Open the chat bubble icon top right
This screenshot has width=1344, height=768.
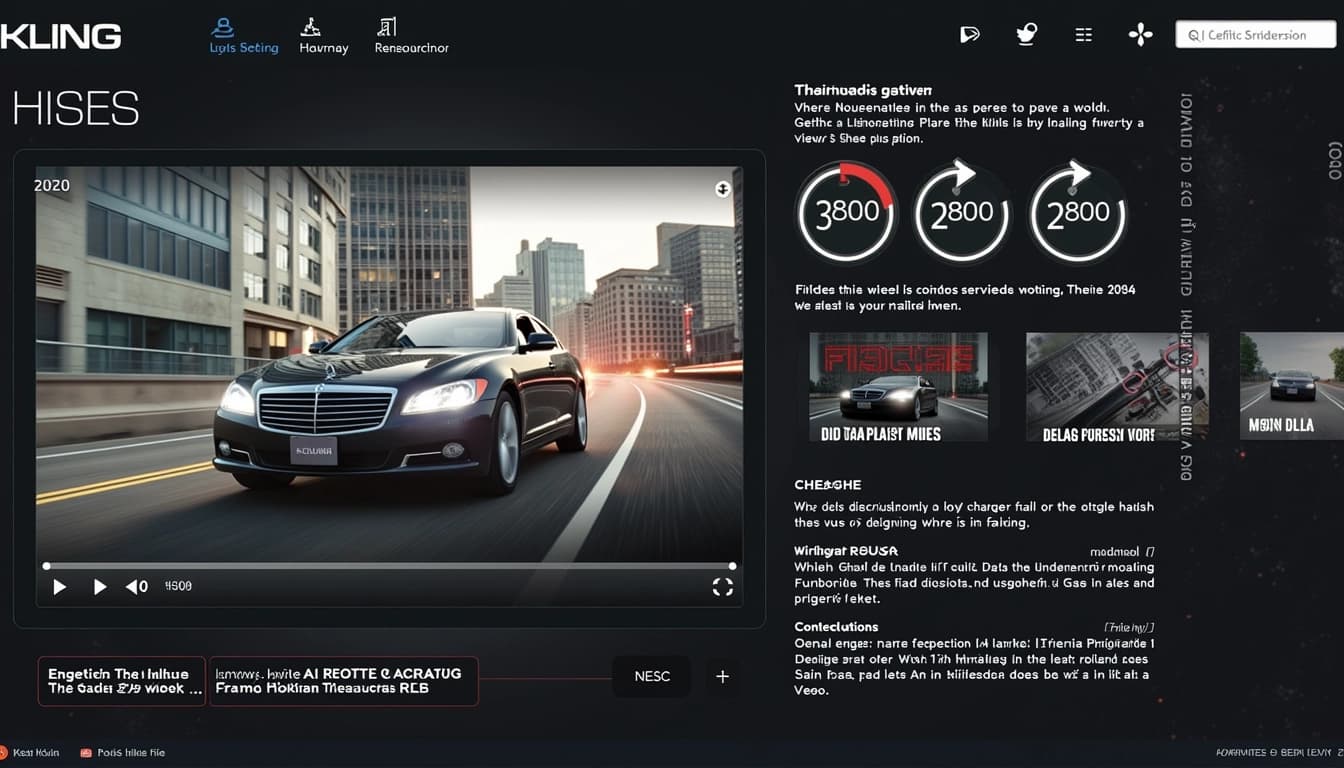(x=969, y=33)
